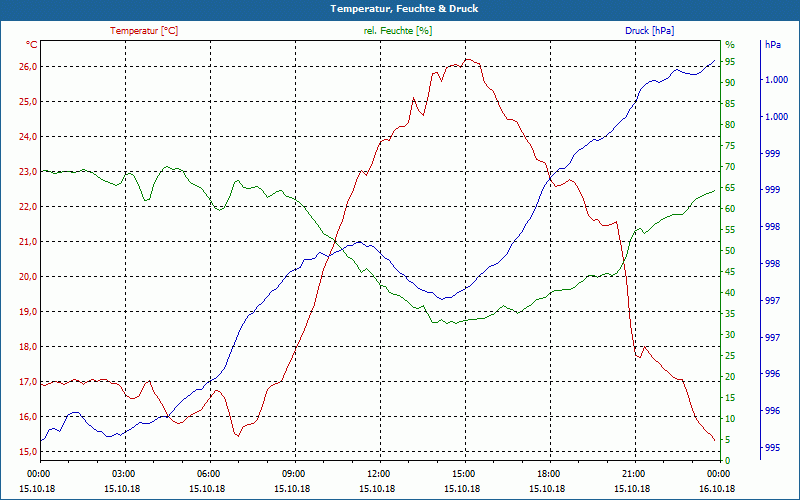Click the green "%" axis unit label
Viewport: 800px width, 500px height.
point(730,45)
